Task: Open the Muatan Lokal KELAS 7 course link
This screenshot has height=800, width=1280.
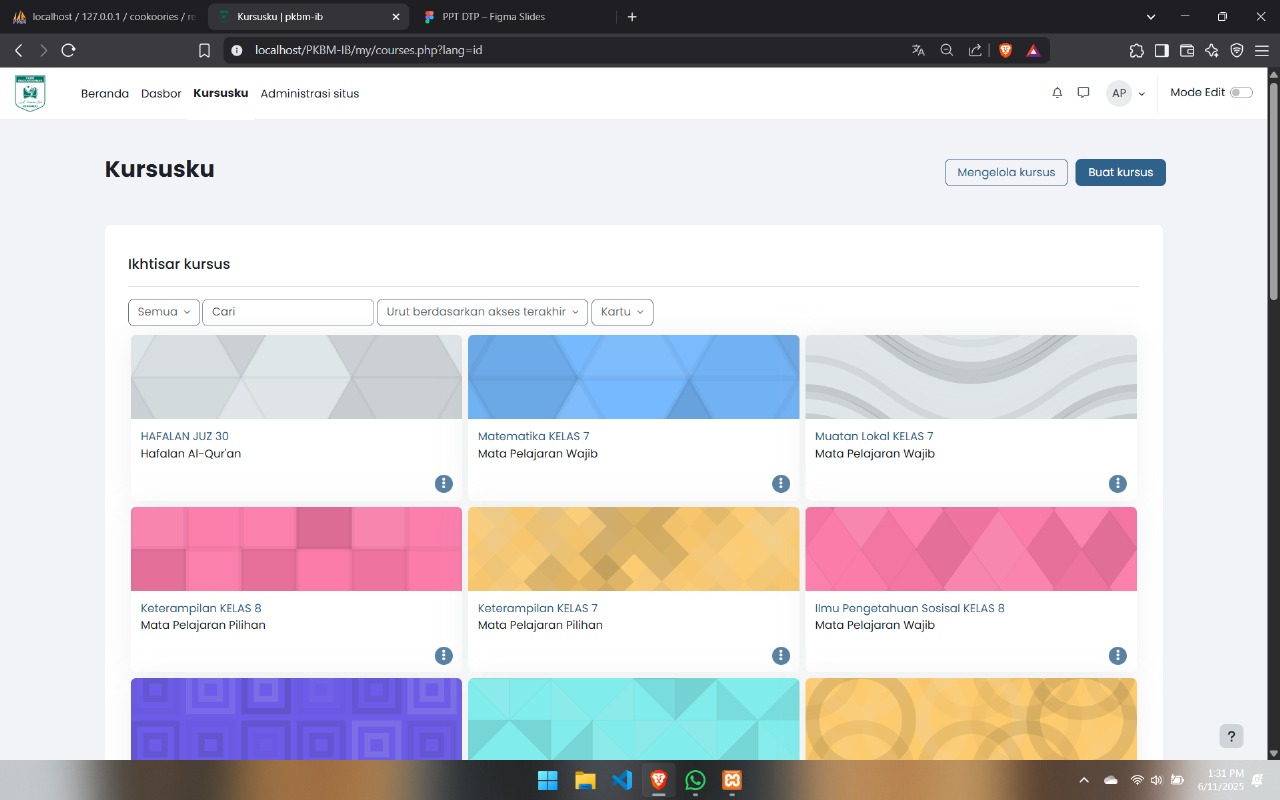Action: pyautogui.click(x=874, y=436)
